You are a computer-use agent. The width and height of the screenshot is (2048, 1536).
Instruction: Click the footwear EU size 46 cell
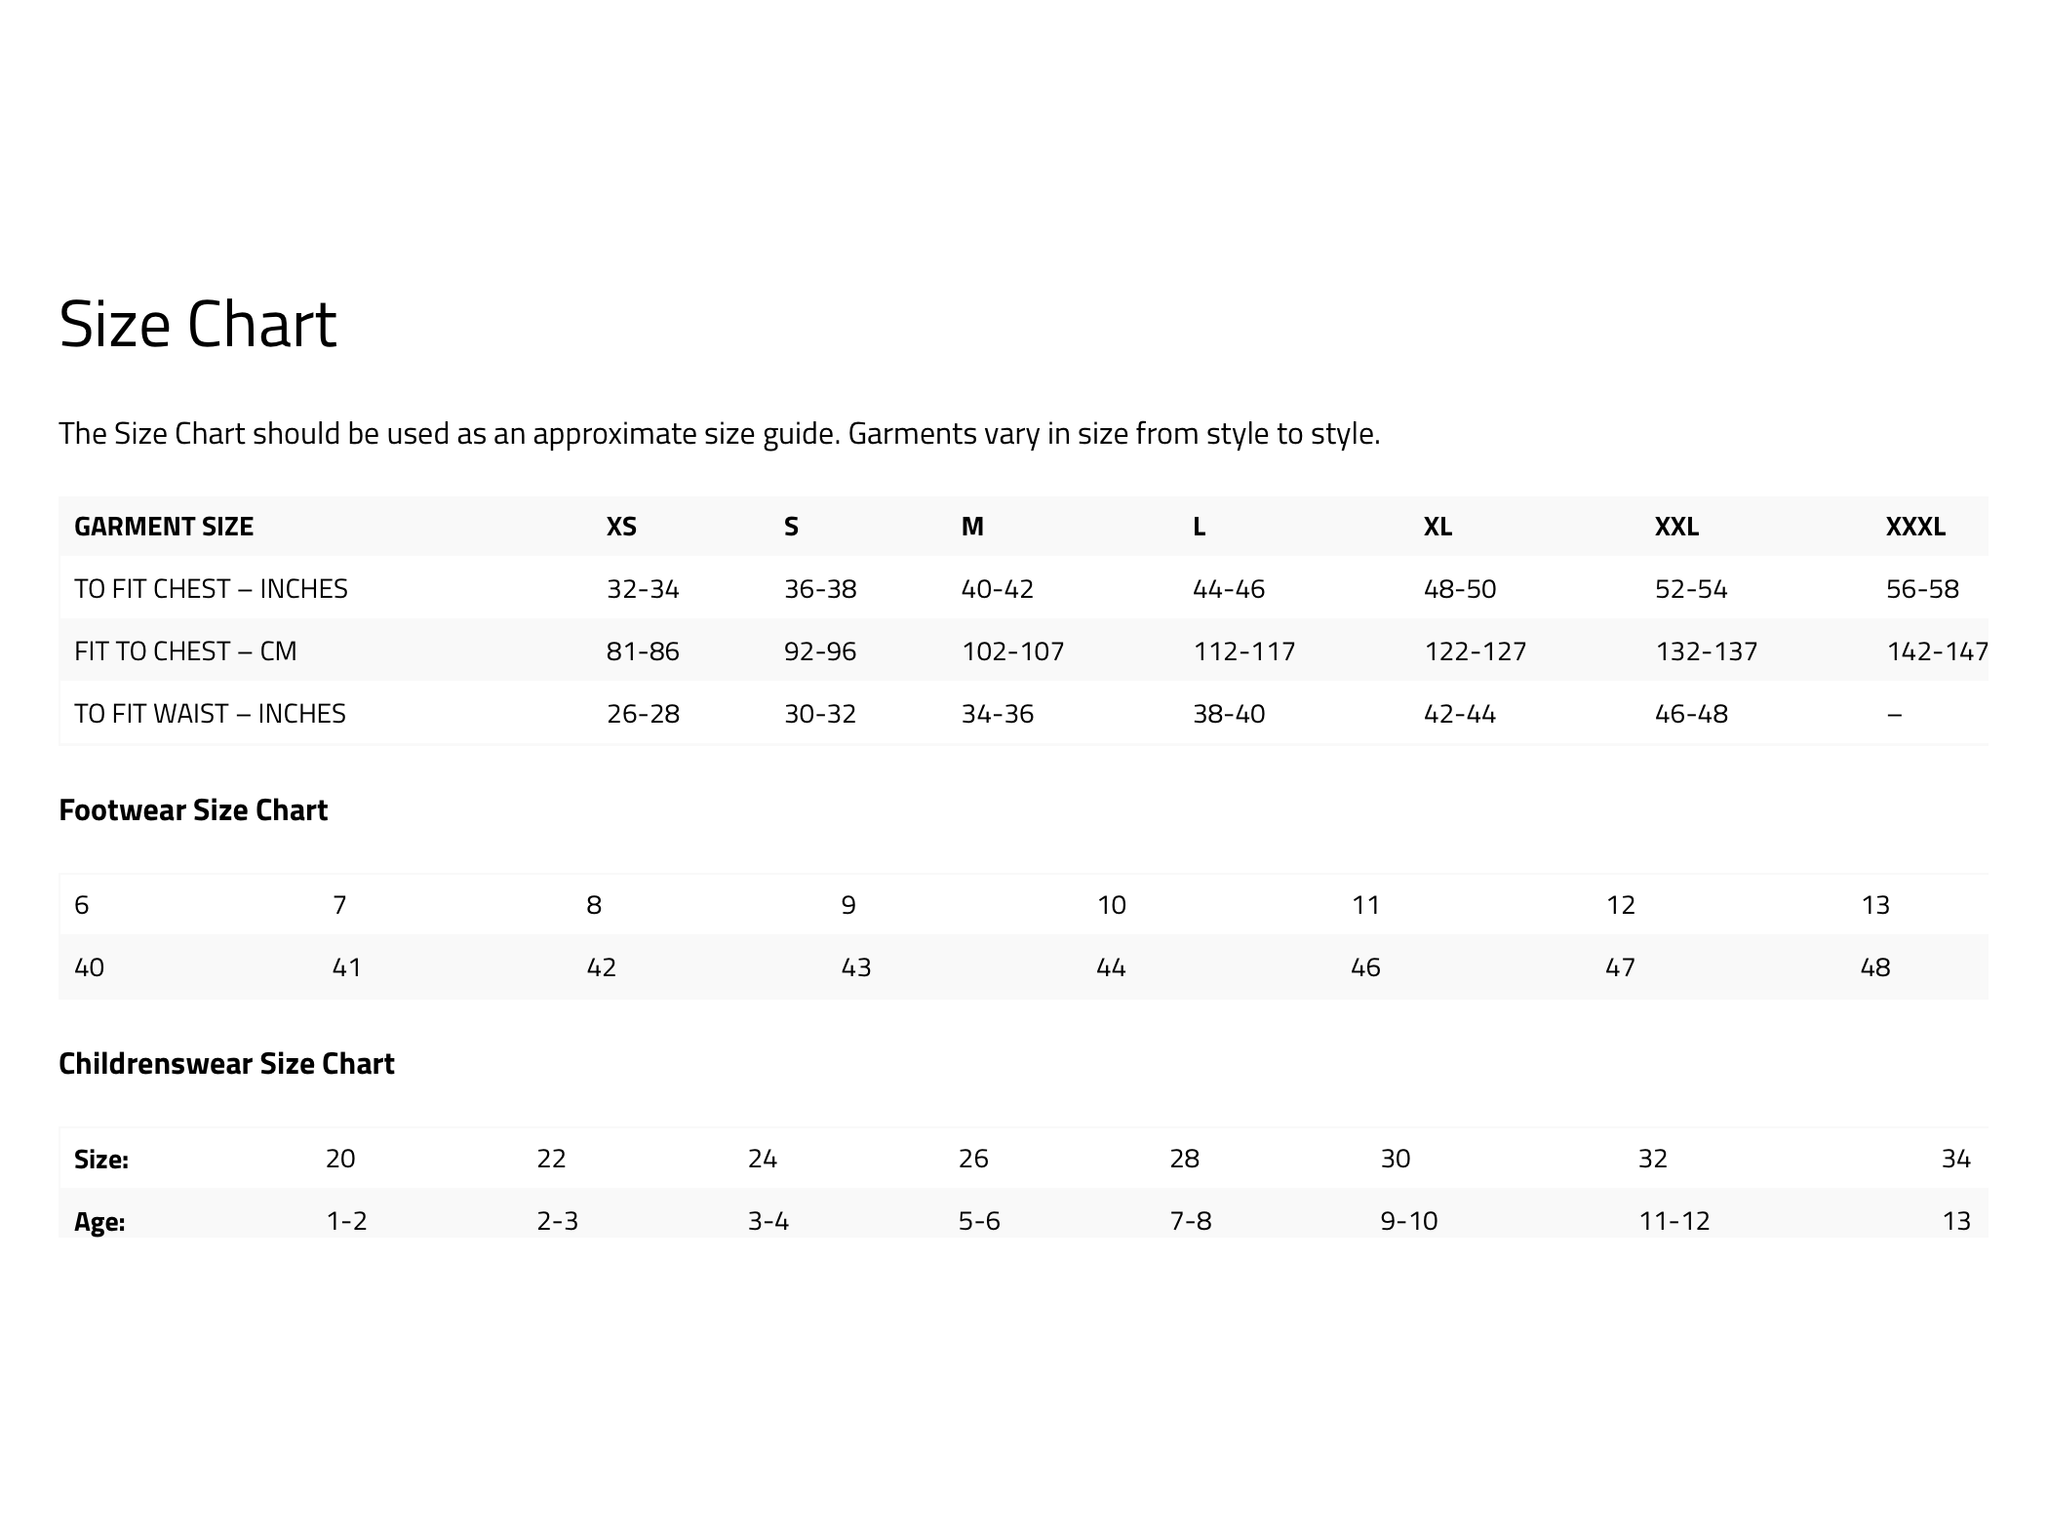[x=1366, y=967]
